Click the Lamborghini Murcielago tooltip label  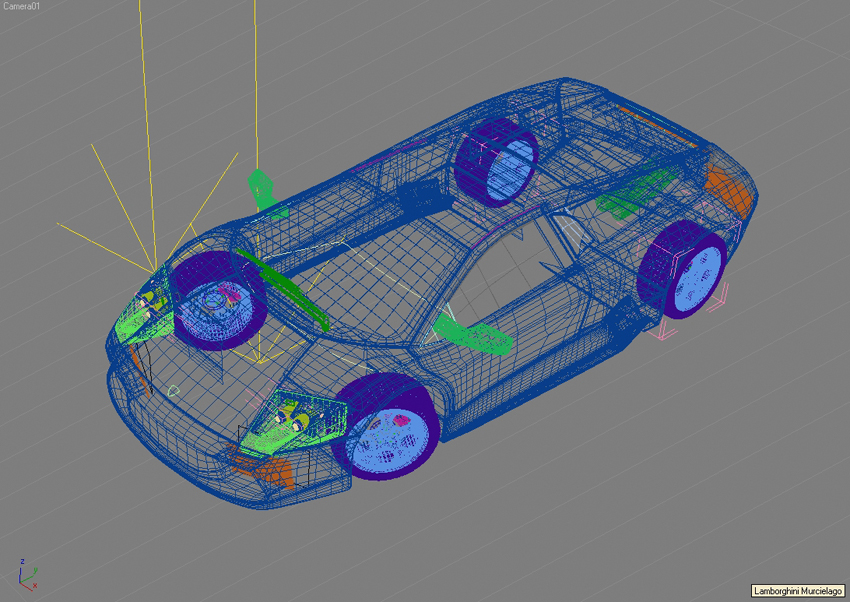tap(798, 591)
